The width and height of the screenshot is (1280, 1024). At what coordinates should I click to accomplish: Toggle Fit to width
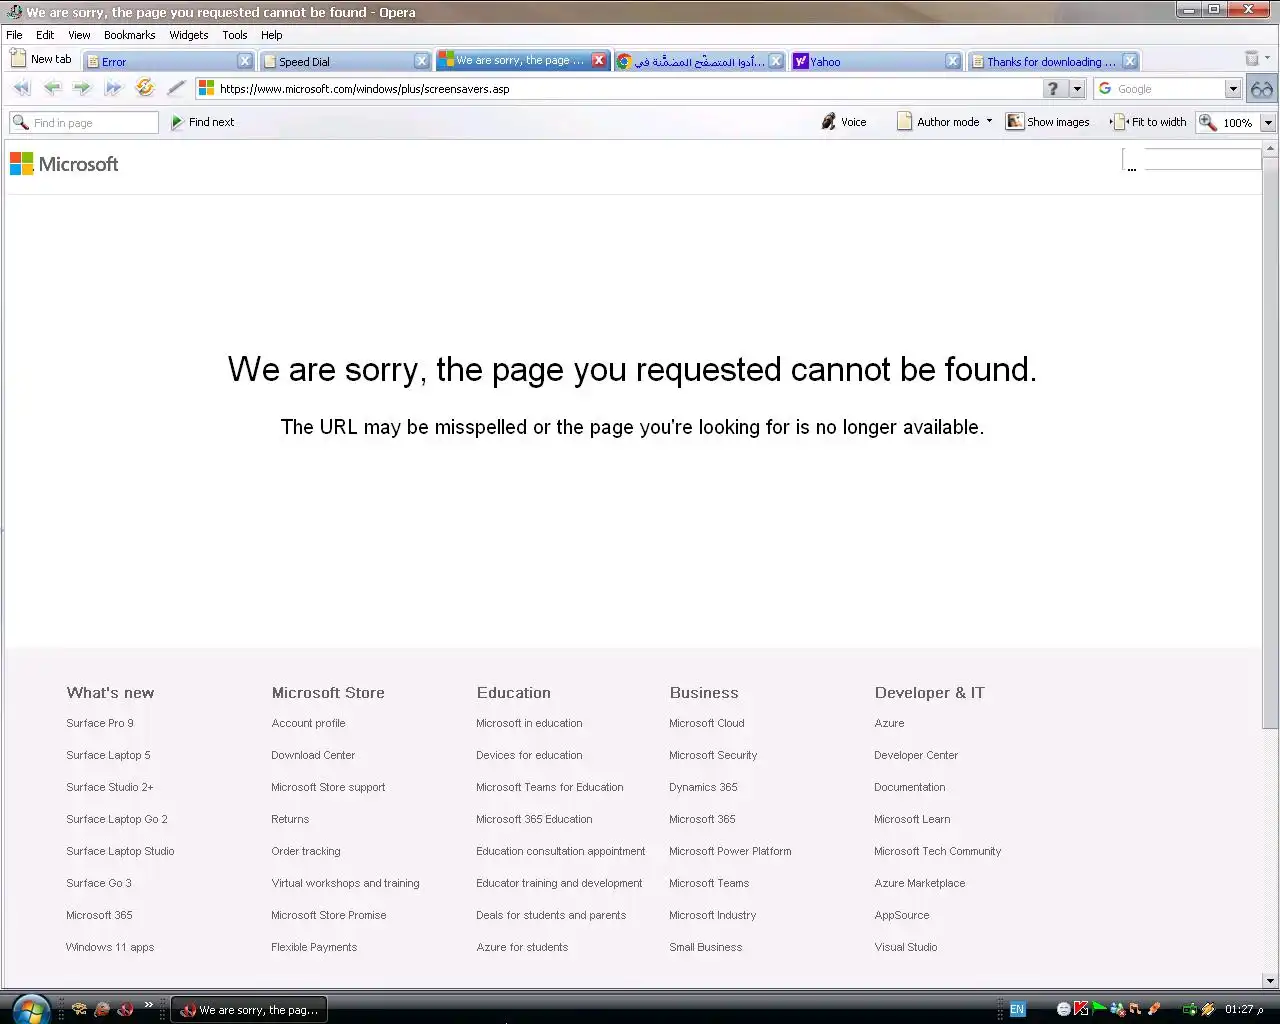(1148, 122)
